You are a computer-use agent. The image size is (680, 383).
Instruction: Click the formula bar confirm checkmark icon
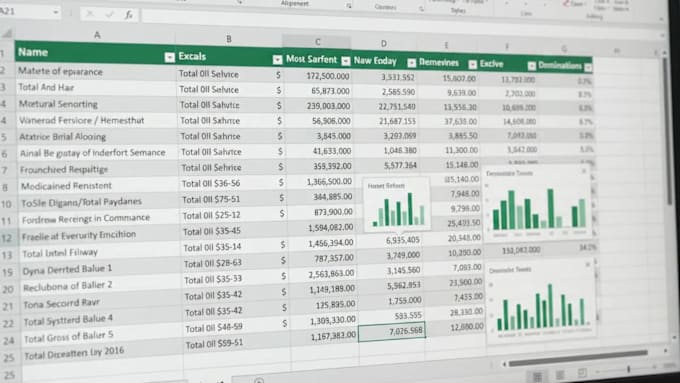tap(109, 14)
